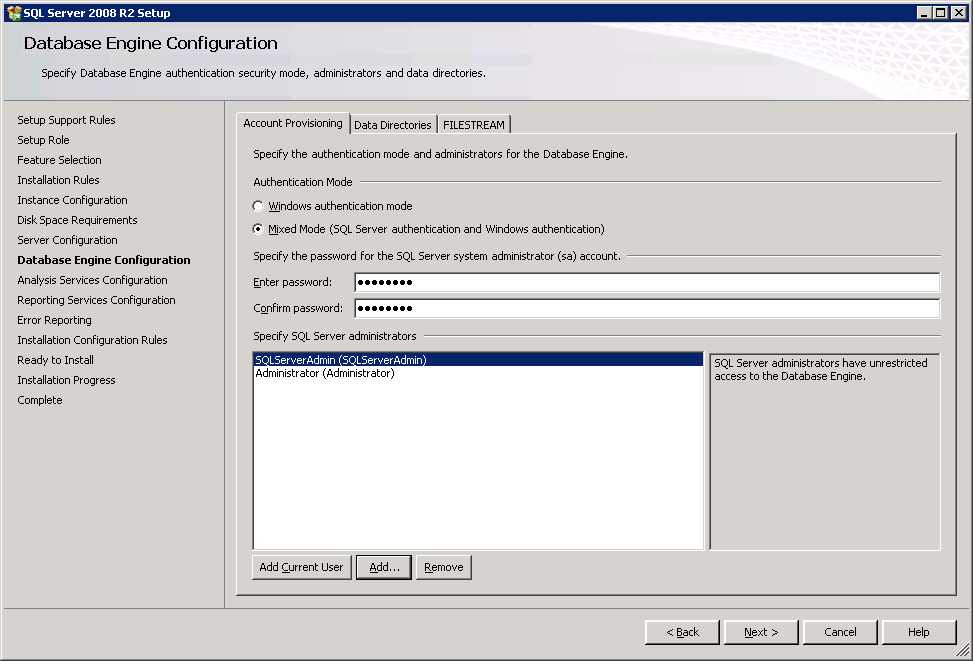Click the SQL Server Setup title bar icon
Screen dimensions: 973x661
click(x=14, y=12)
